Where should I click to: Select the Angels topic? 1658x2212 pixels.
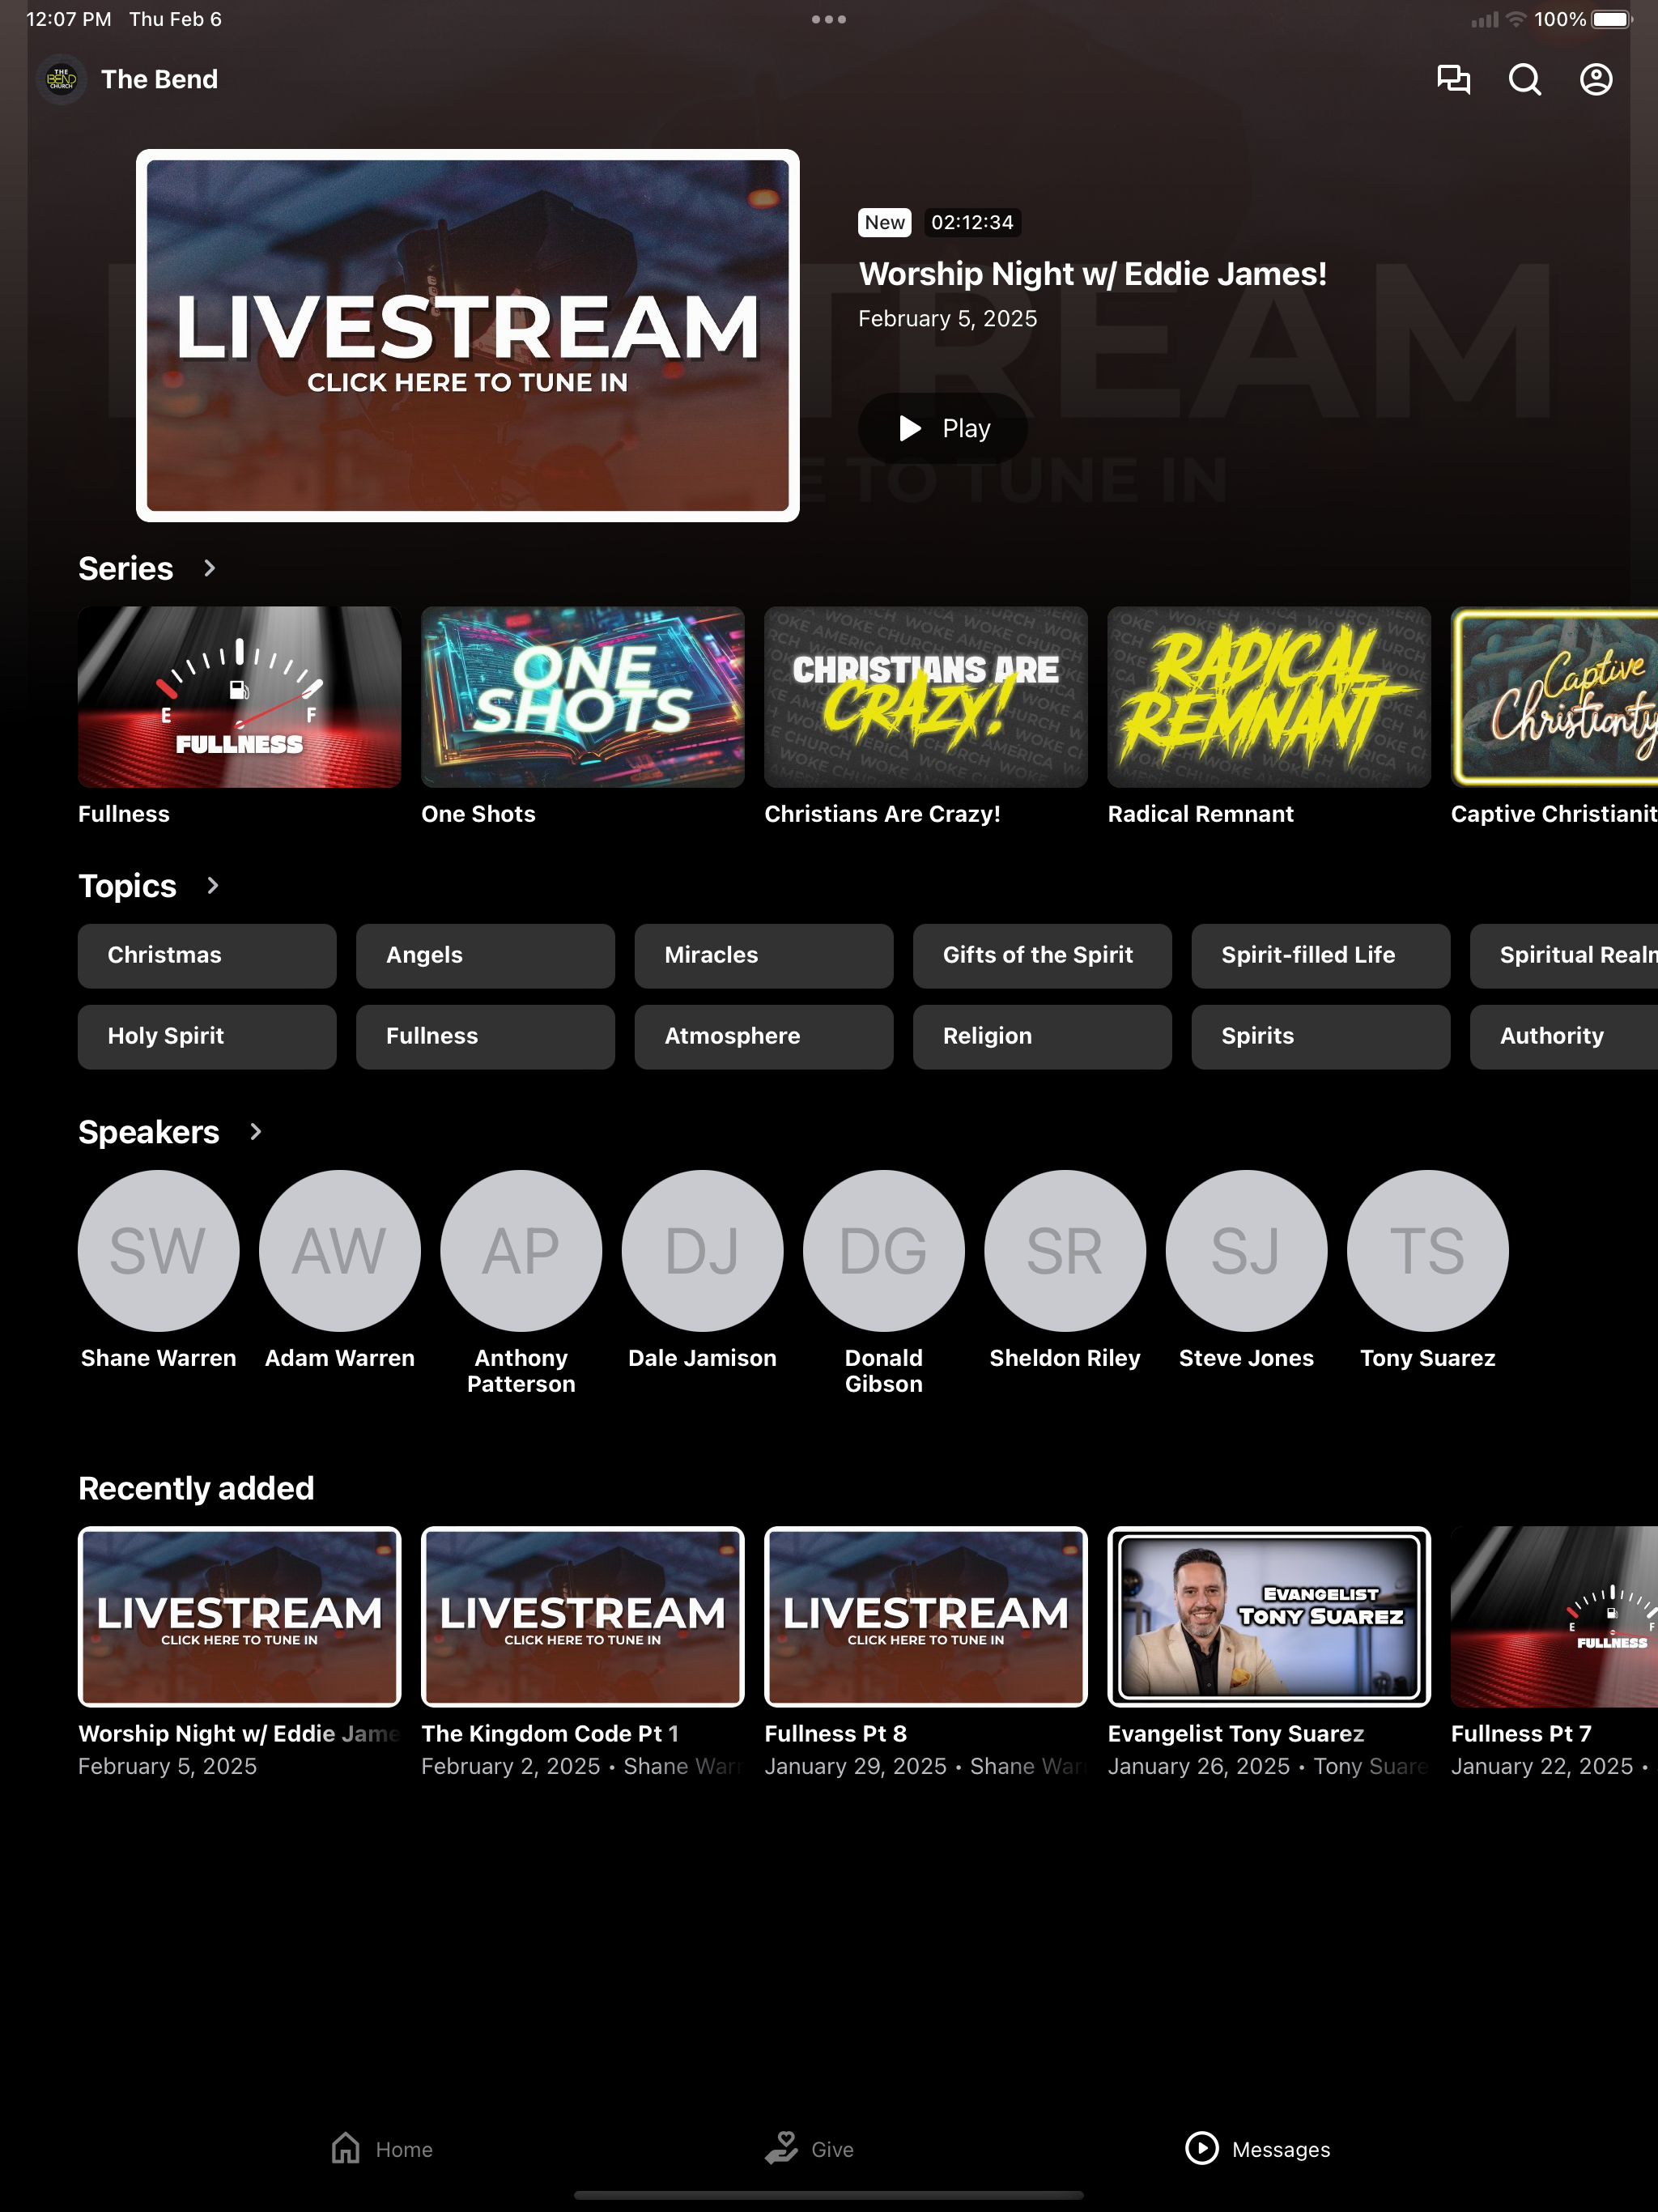(485, 955)
